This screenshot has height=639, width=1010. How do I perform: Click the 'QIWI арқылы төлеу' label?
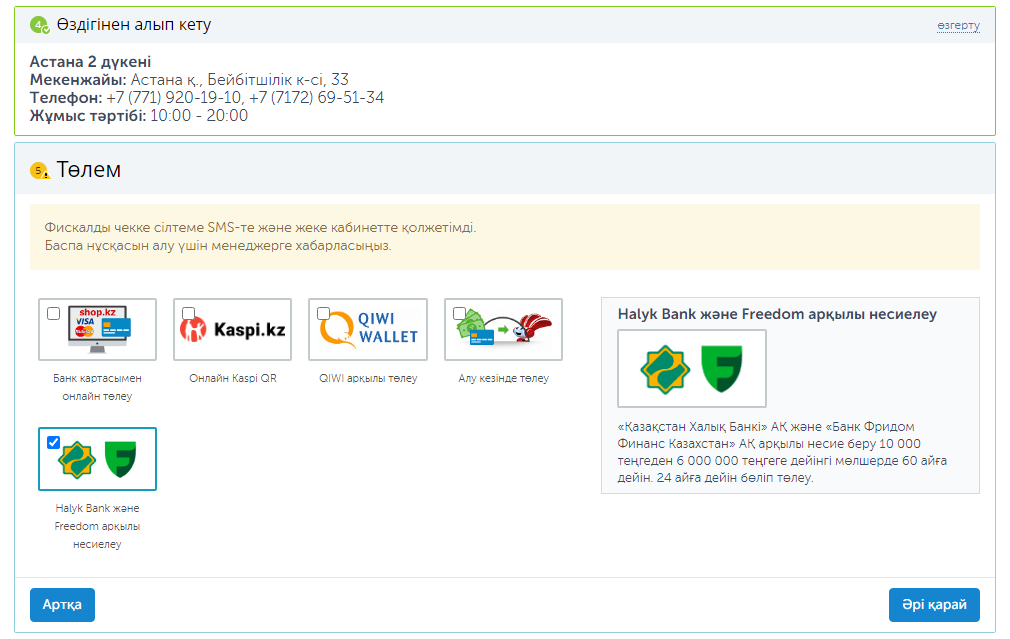click(367, 379)
